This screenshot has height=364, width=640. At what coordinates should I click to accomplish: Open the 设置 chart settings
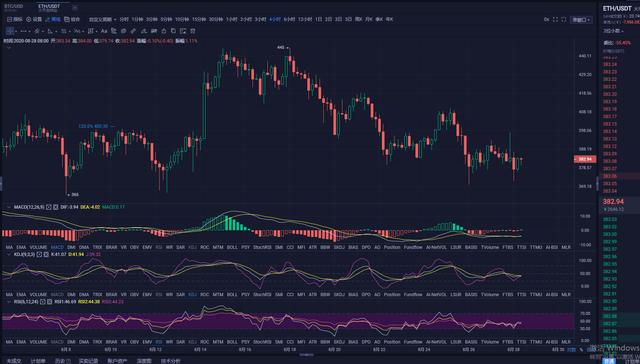pos(34,19)
